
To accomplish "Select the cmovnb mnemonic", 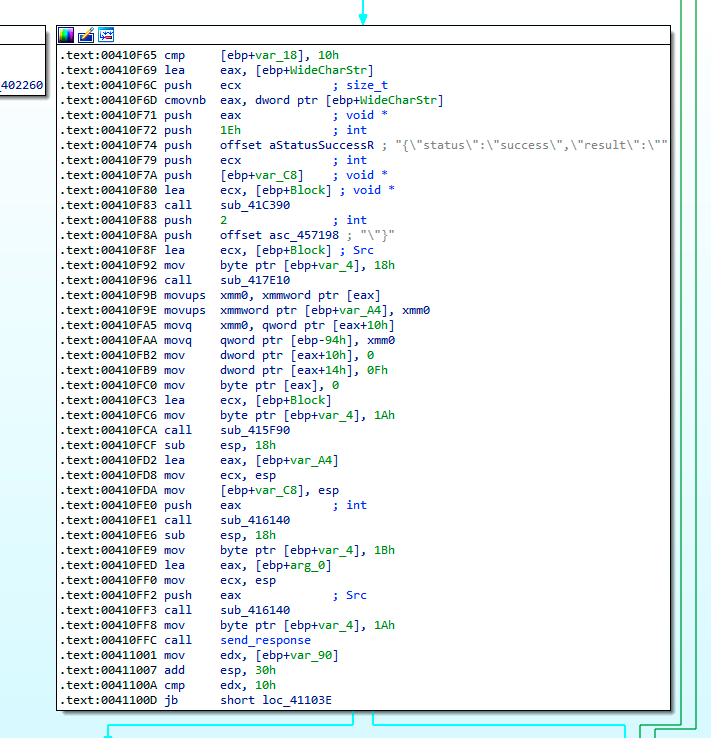I will (x=182, y=100).
